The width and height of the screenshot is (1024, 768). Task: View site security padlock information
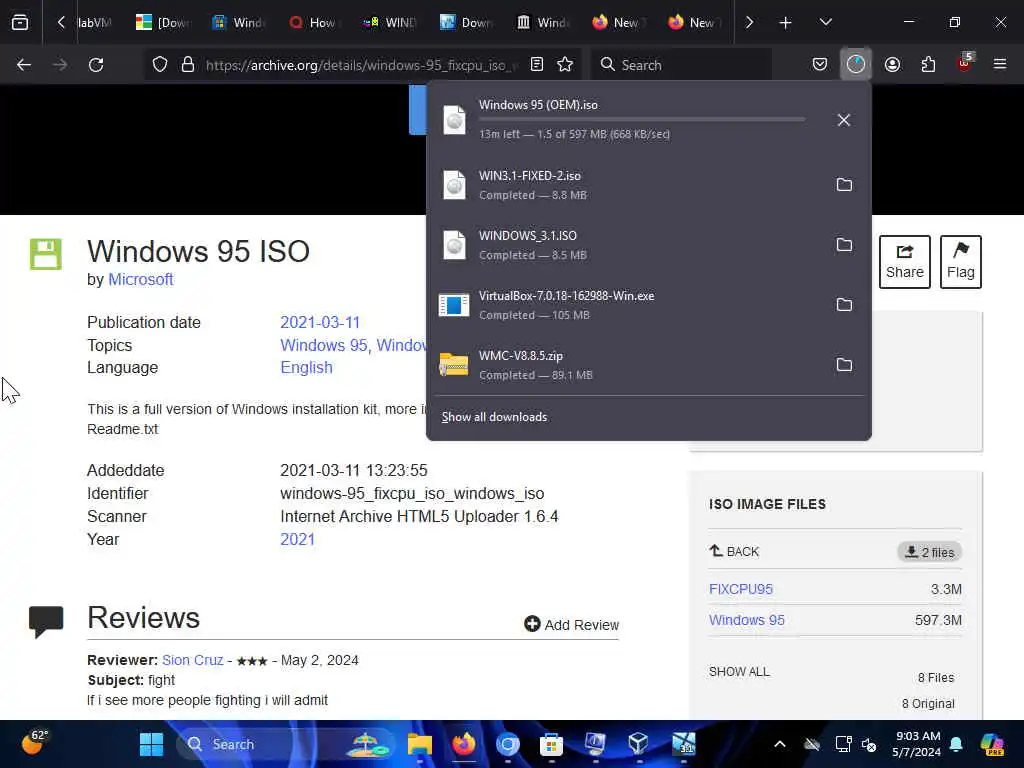click(x=188, y=65)
